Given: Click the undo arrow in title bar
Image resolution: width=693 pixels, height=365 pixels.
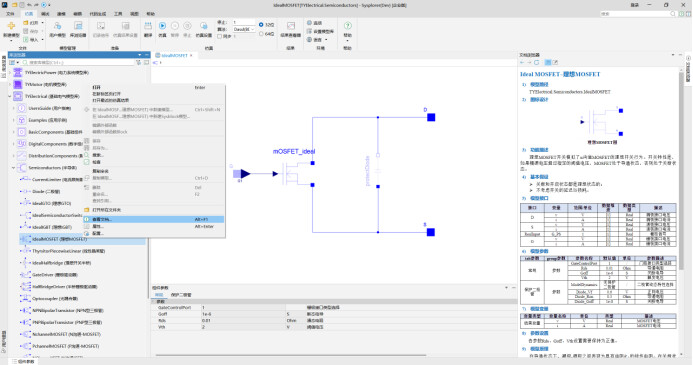Looking at the screenshot, I should click(x=29, y=5).
